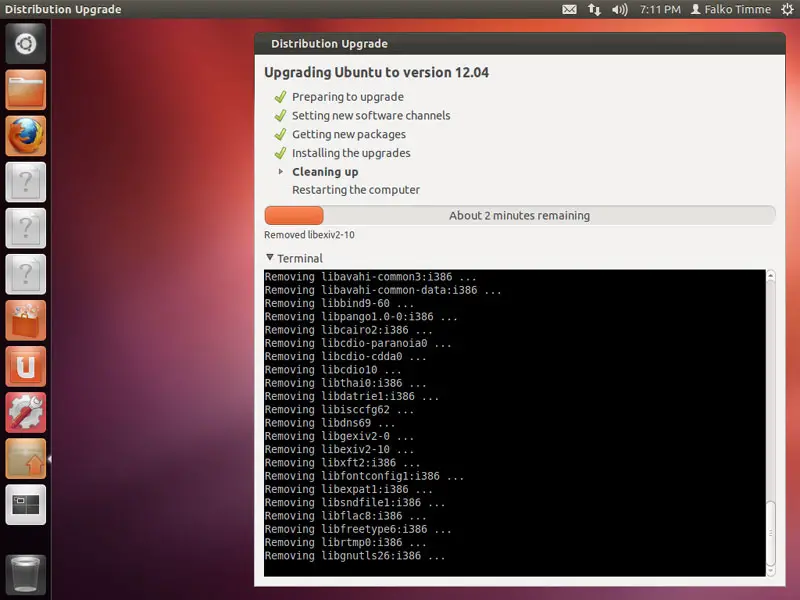The image size is (800, 600).
Task: Click the terminal output scrollbar thumb
Action: [771, 533]
